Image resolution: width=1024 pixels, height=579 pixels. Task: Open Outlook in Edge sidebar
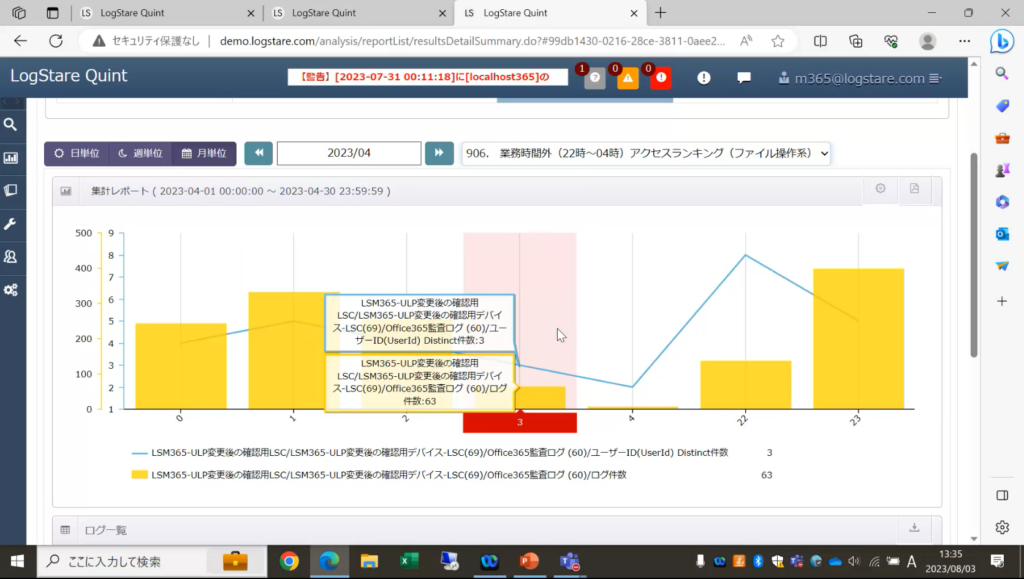1002,234
